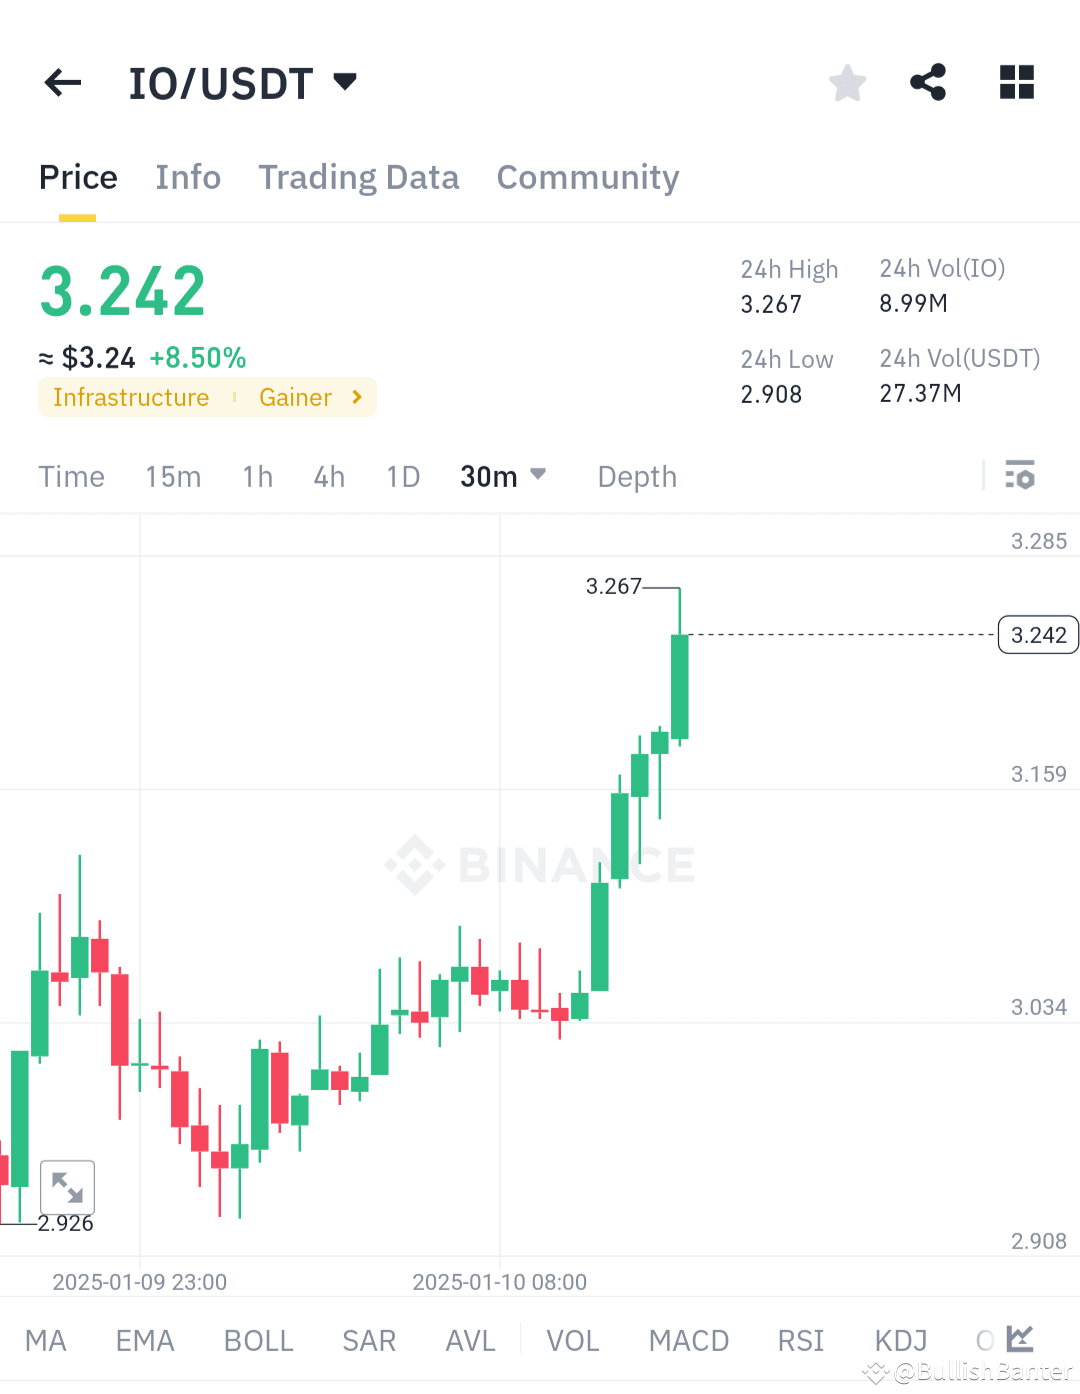Click the 3.242 current price label
This screenshot has height=1394, width=1080.
pyautogui.click(x=1037, y=634)
